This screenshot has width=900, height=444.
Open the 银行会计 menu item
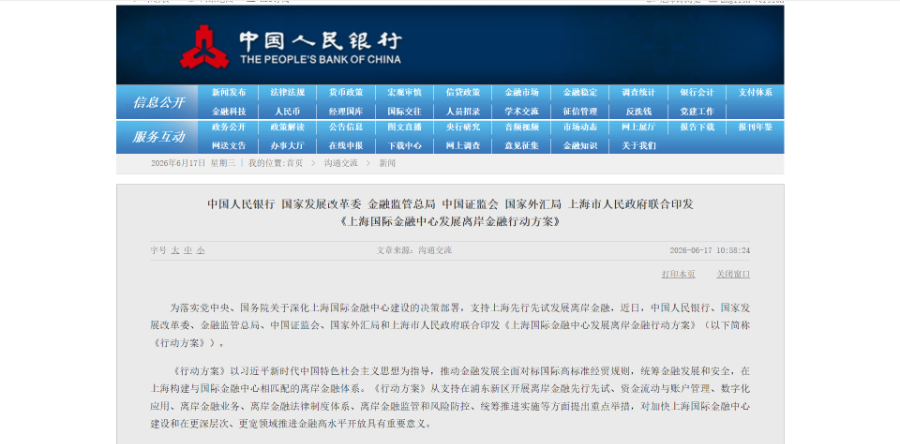click(x=697, y=92)
